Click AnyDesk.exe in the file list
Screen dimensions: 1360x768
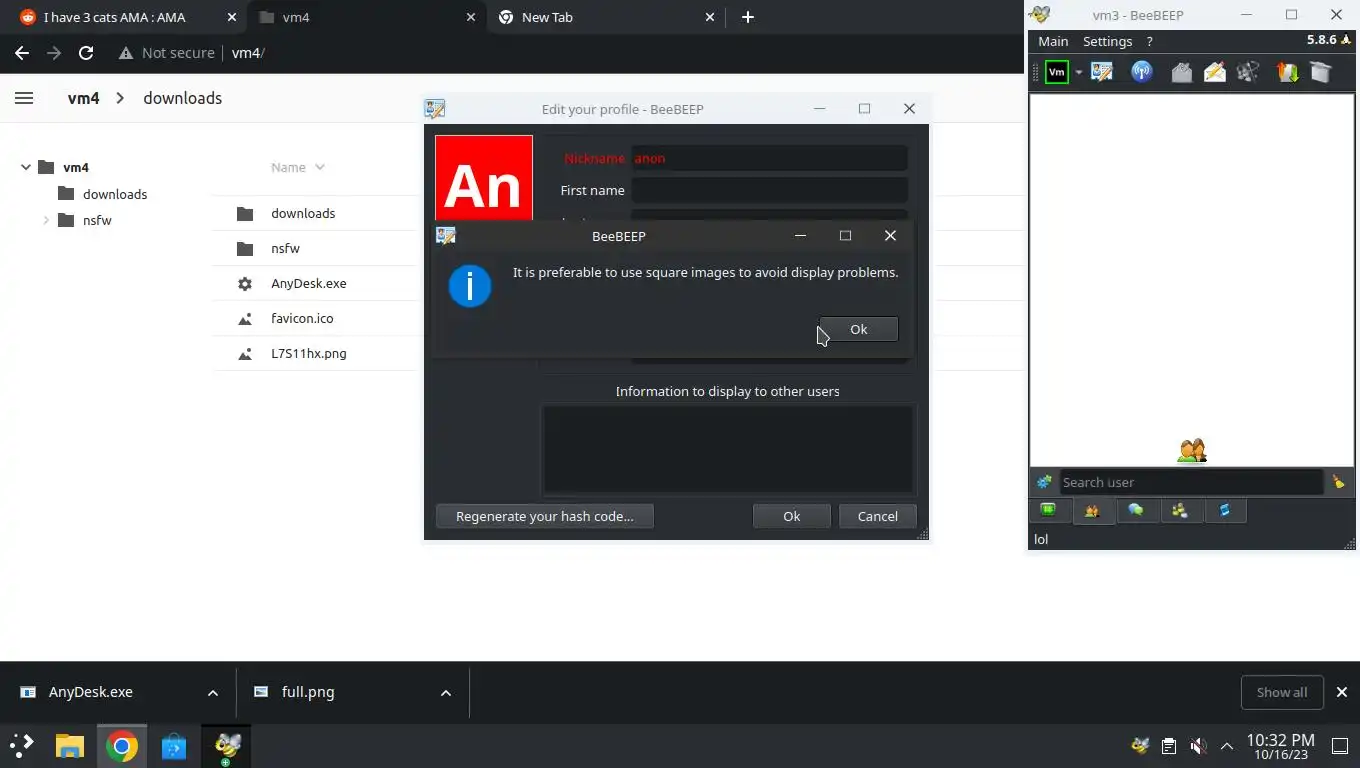click(309, 283)
